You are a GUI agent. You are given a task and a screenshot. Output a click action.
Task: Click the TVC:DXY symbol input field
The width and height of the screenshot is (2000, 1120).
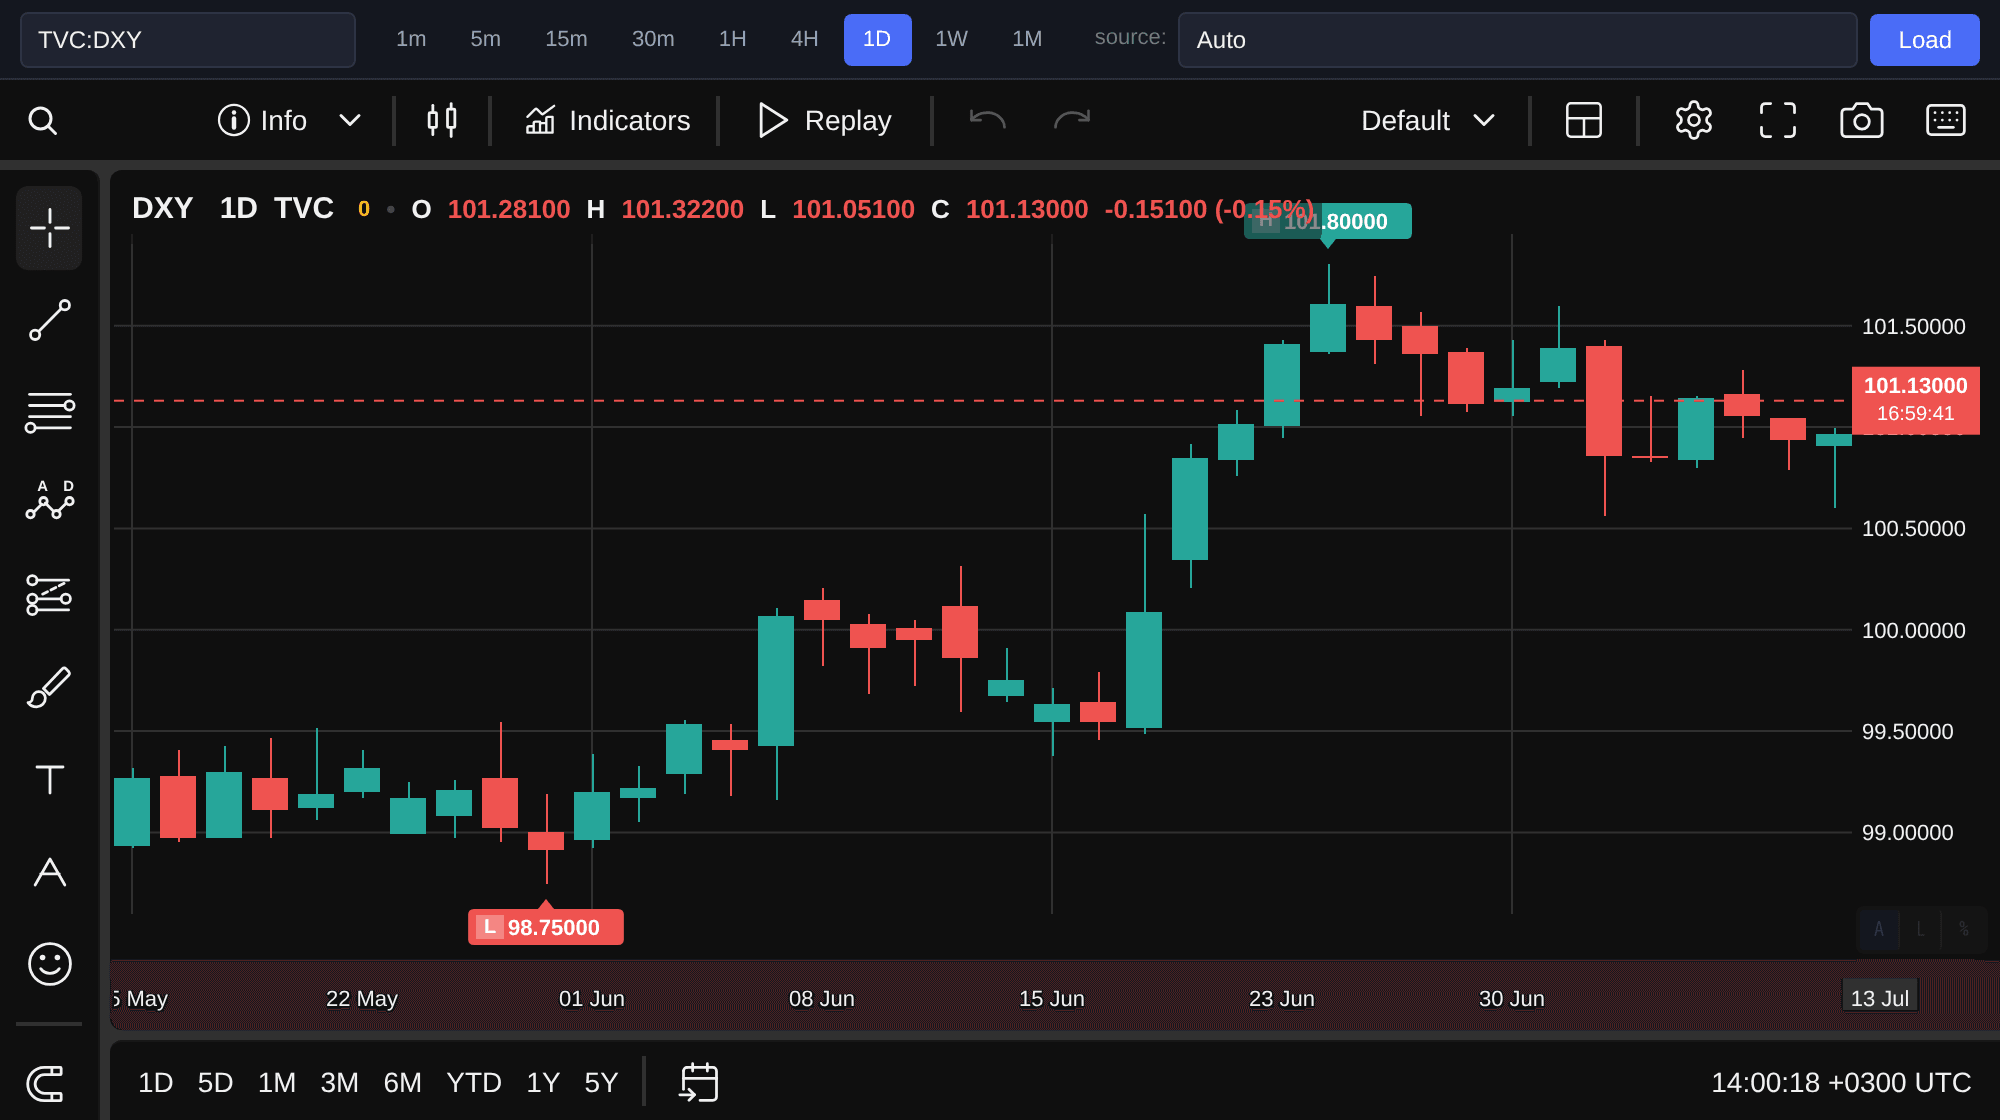click(188, 40)
